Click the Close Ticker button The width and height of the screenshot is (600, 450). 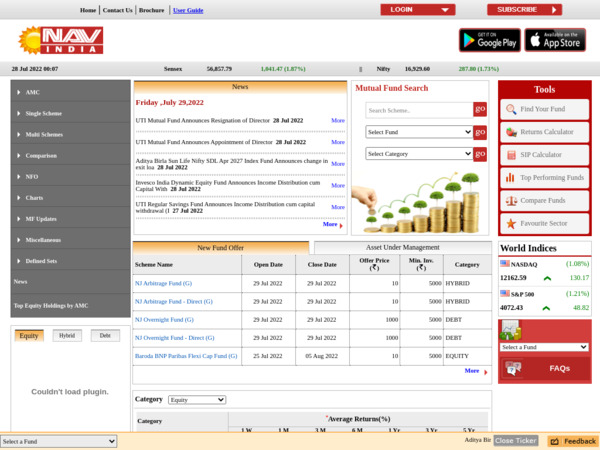(516, 441)
